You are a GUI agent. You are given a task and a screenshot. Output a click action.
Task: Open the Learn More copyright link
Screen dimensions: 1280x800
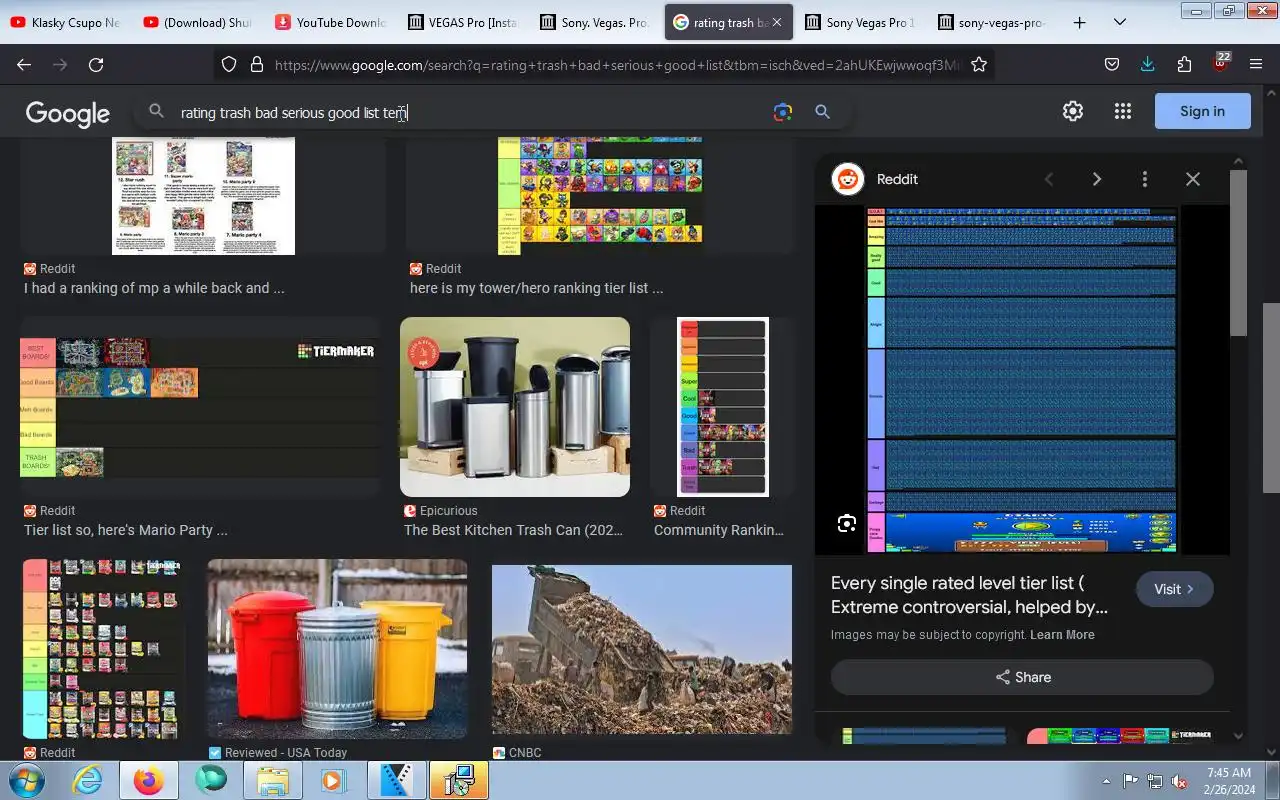[x=1062, y=635]
